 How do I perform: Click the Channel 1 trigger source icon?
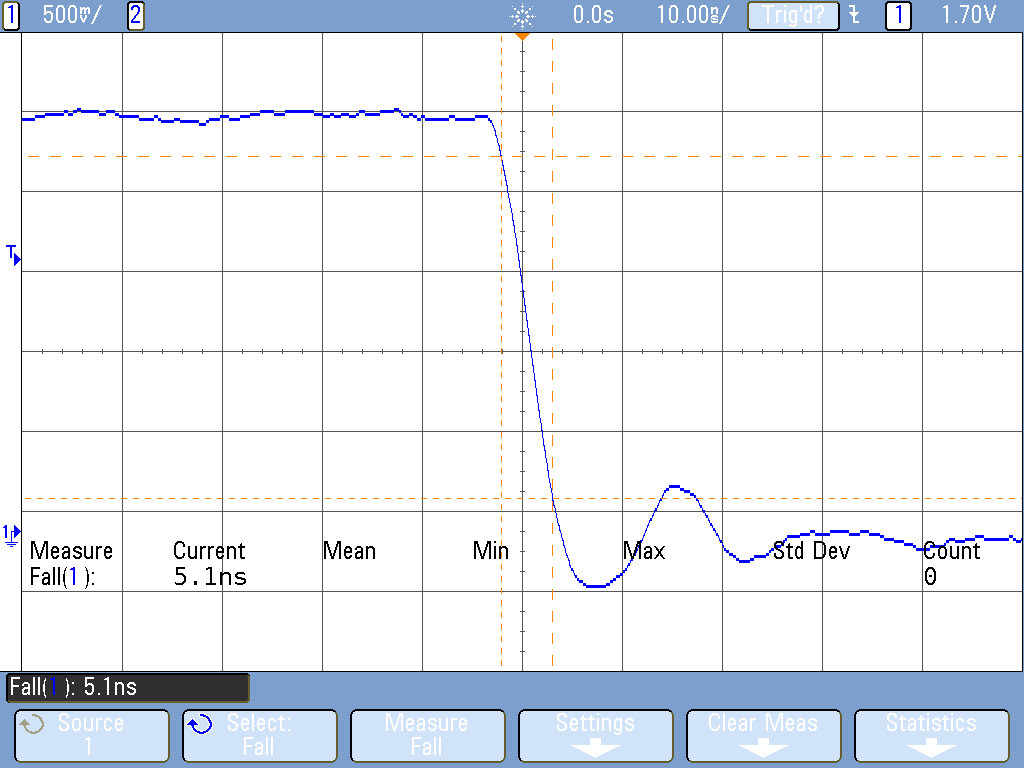(x=897, y=15)
